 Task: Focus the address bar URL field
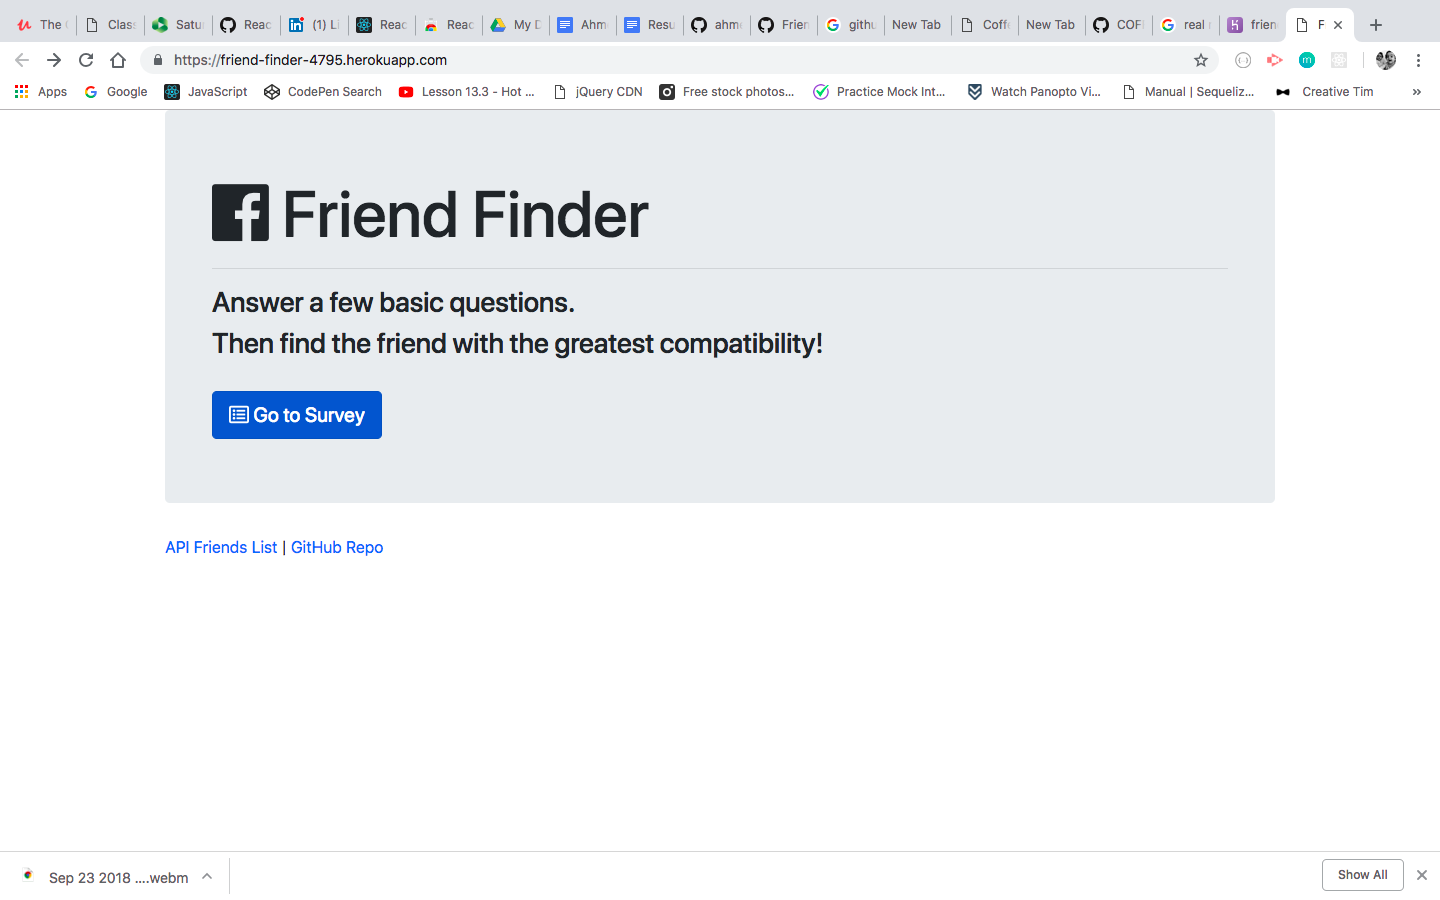pyautogui.click(x=680, y=60)
